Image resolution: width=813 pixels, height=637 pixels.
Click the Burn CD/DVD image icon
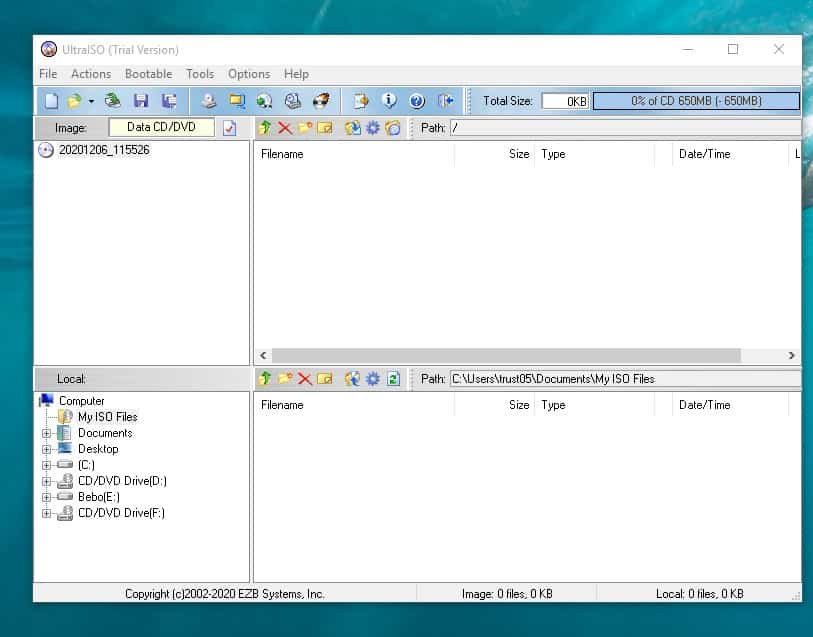[321, 101]
